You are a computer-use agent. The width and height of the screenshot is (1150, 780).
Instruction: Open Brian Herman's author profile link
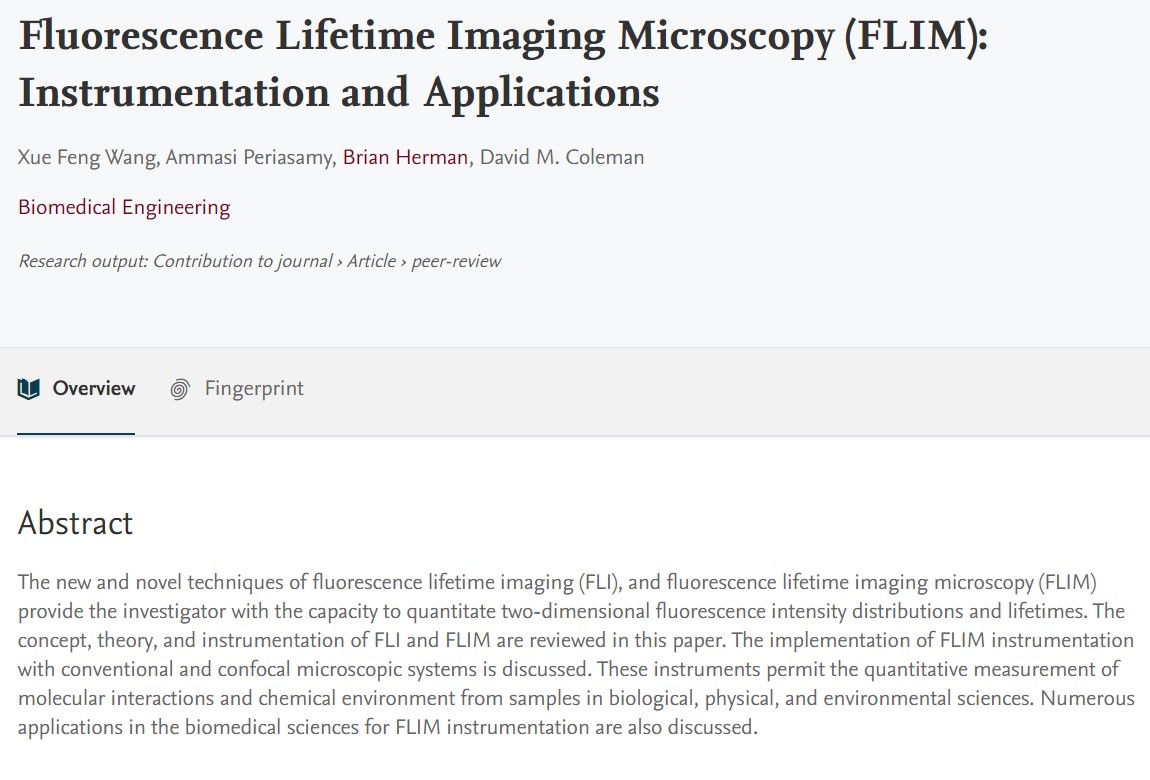click(x=405, y=158)
